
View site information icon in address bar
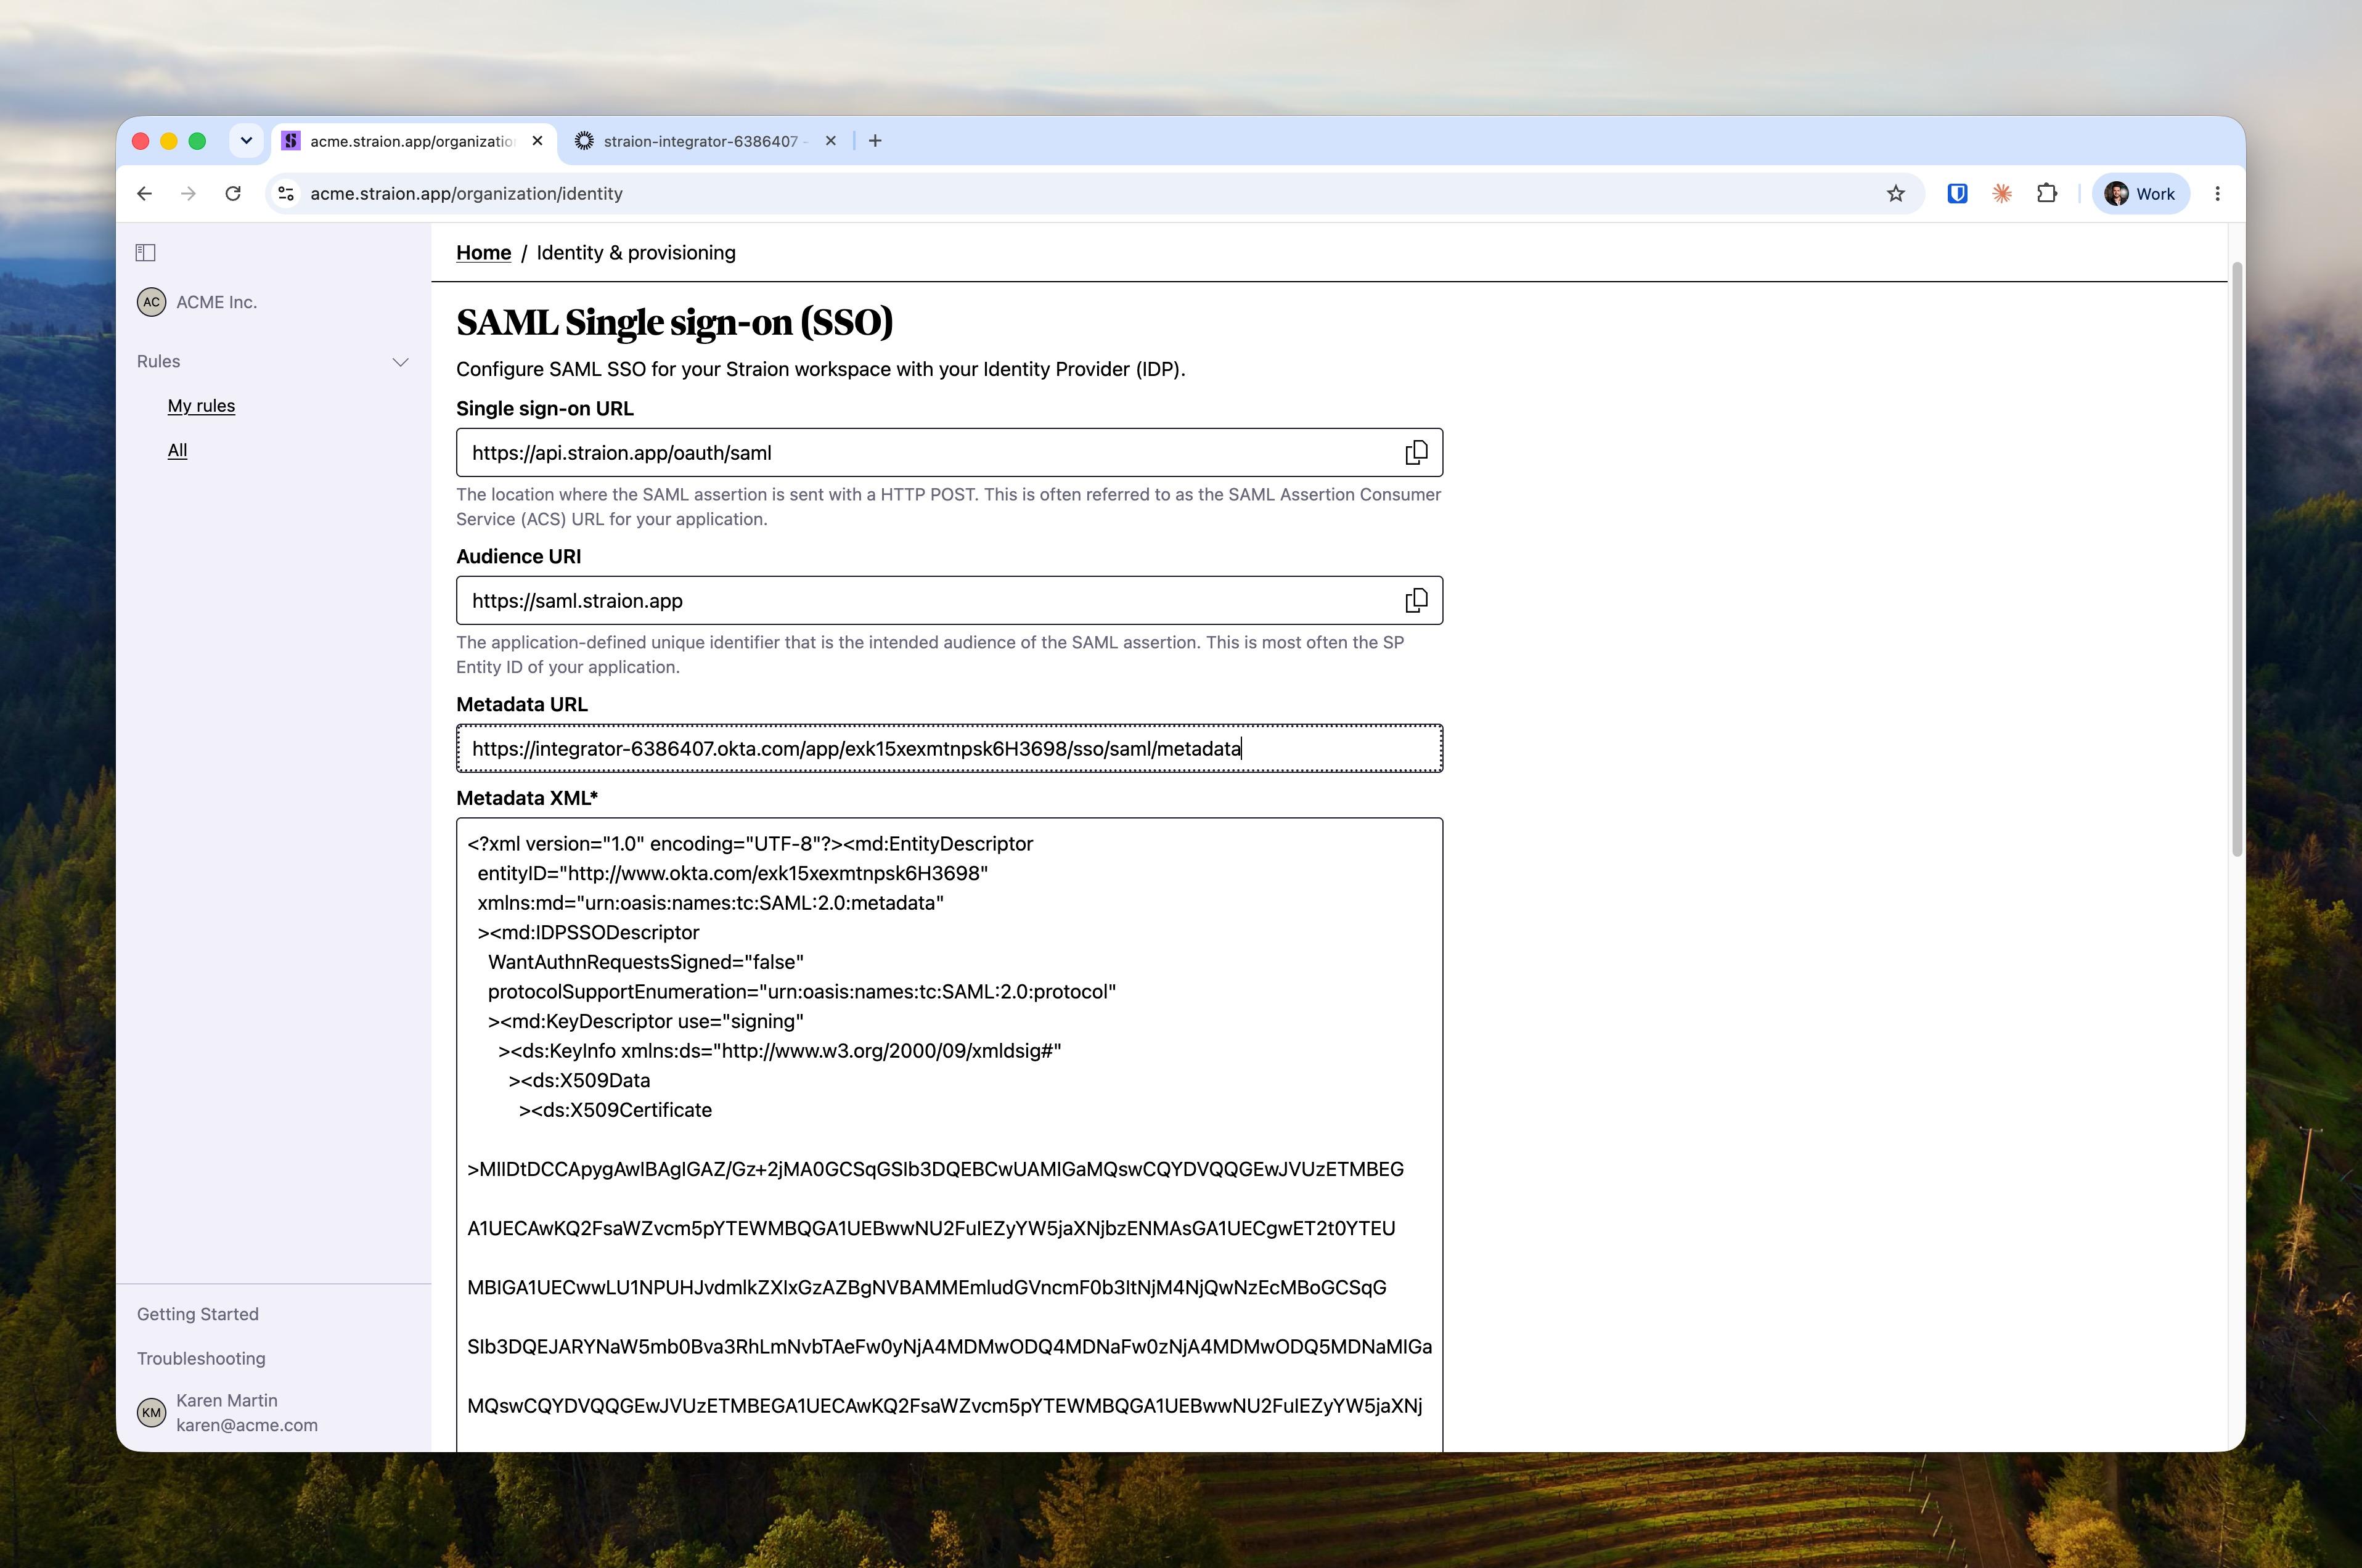point(286,194)
